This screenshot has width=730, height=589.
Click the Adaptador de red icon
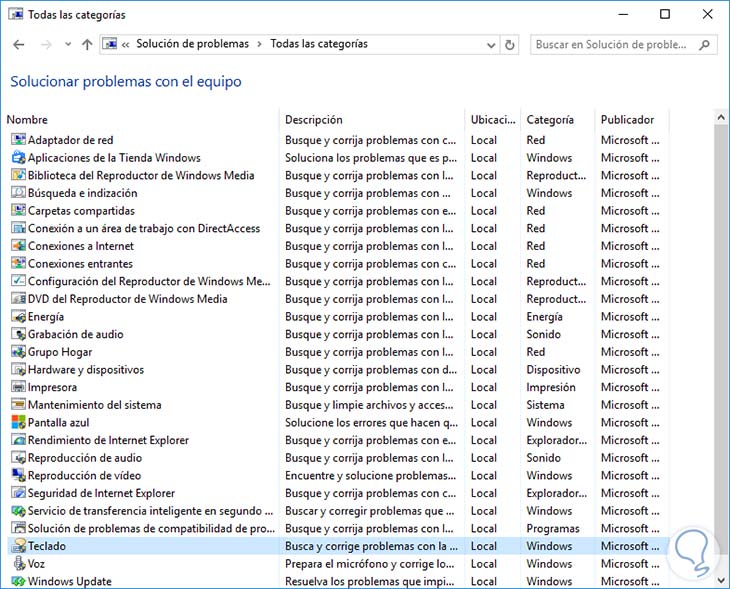pyautogui.click(x=18, y=140)
